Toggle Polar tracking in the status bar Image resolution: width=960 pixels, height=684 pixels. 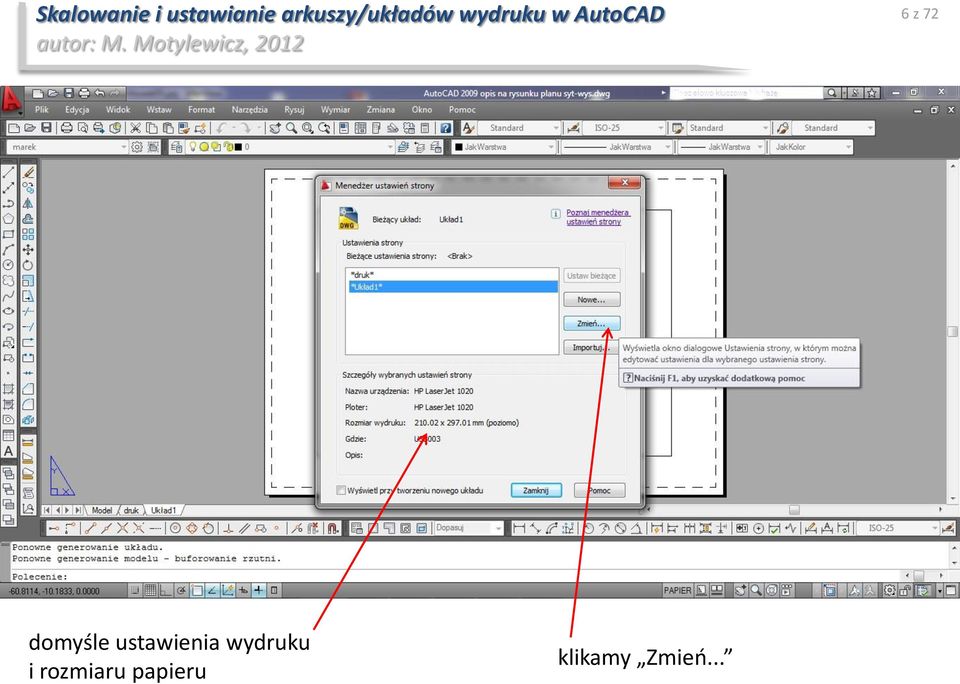point(181,590)
